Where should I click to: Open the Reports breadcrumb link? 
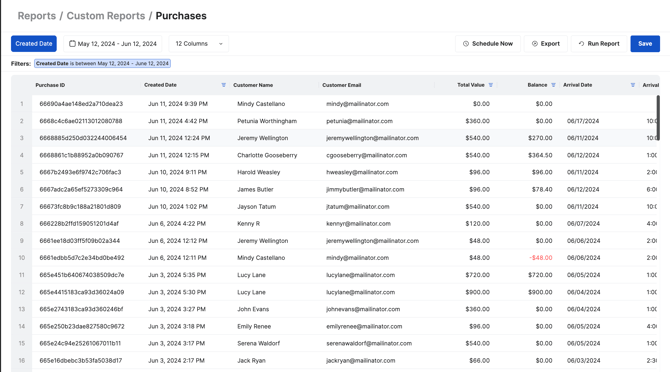[37, 16]
